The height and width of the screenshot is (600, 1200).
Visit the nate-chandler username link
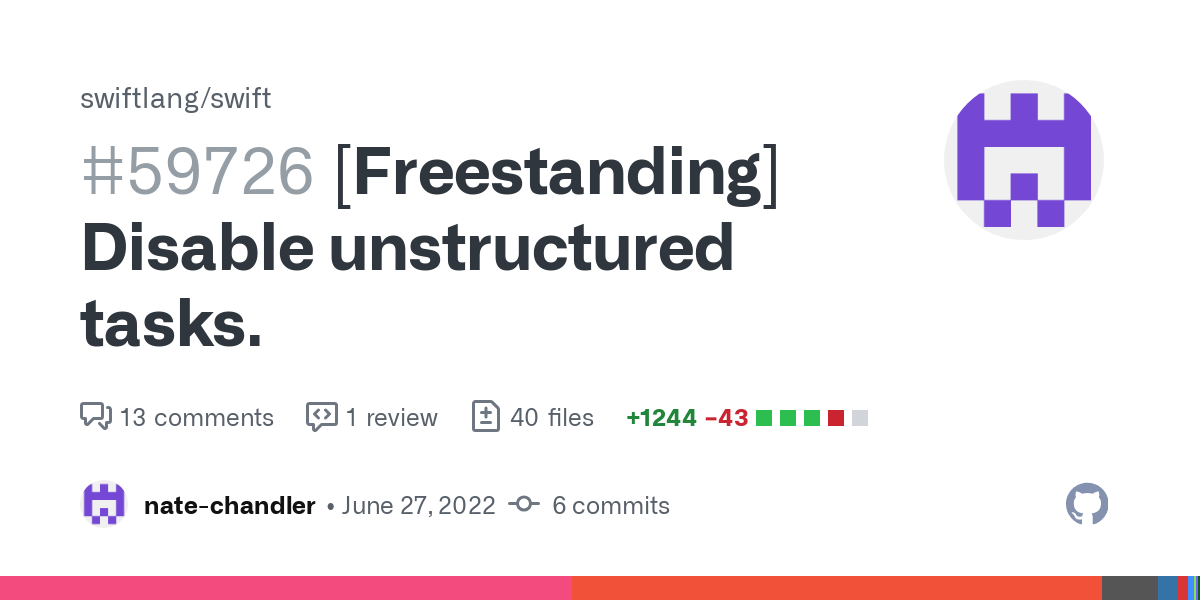tap(230, 506)
